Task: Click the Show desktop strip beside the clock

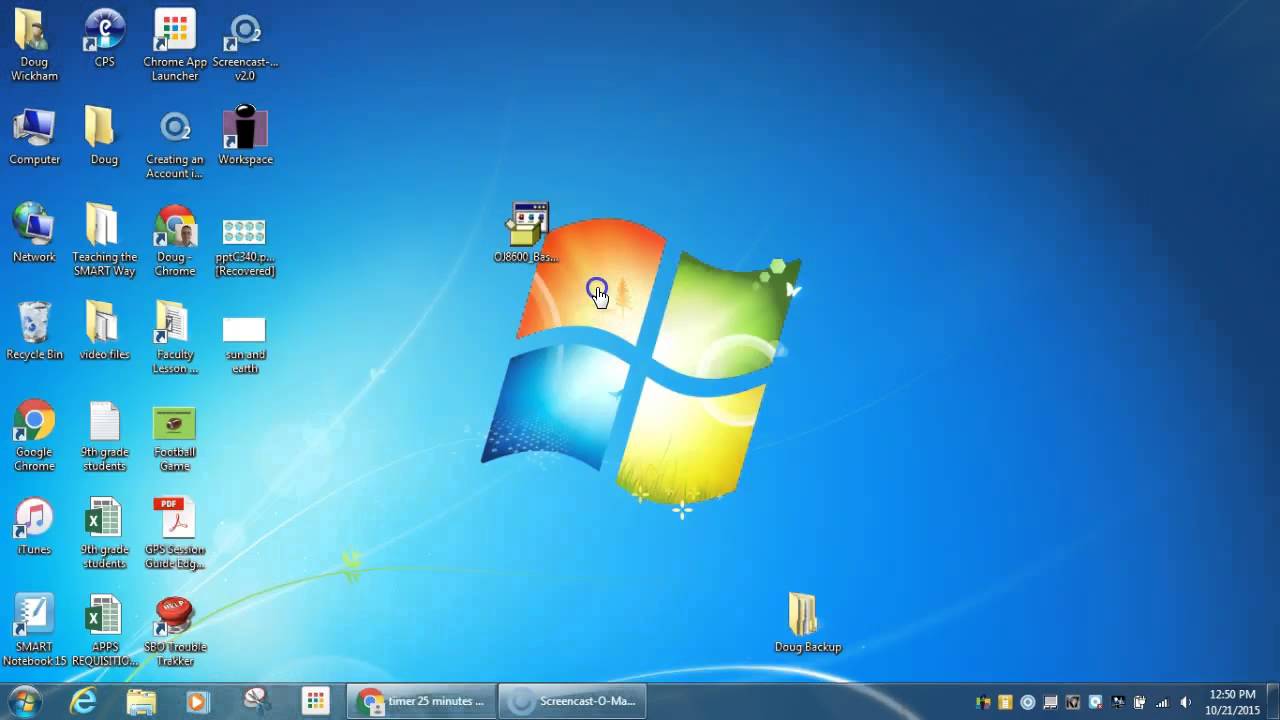Action: (1272, 702)
